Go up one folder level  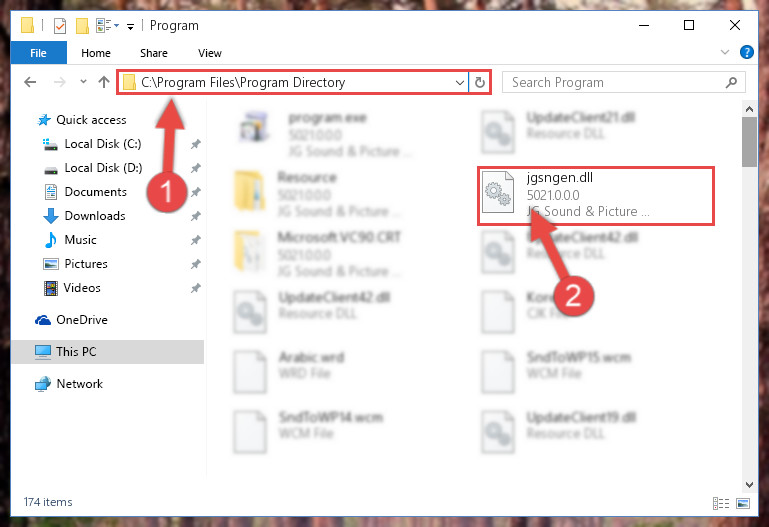[103, 82]
